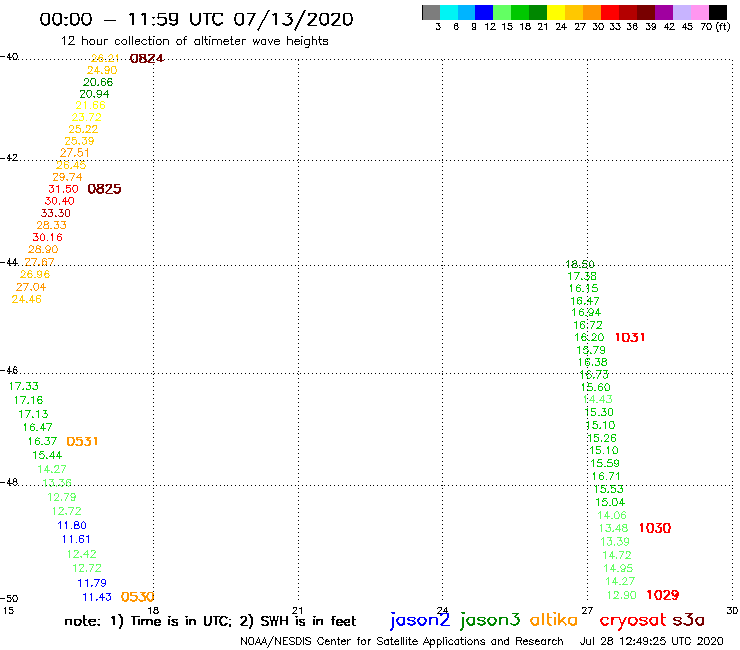The image size is (740, 650).
Task: Click the 12.79 wave height value
Action: tap(61, 497)
